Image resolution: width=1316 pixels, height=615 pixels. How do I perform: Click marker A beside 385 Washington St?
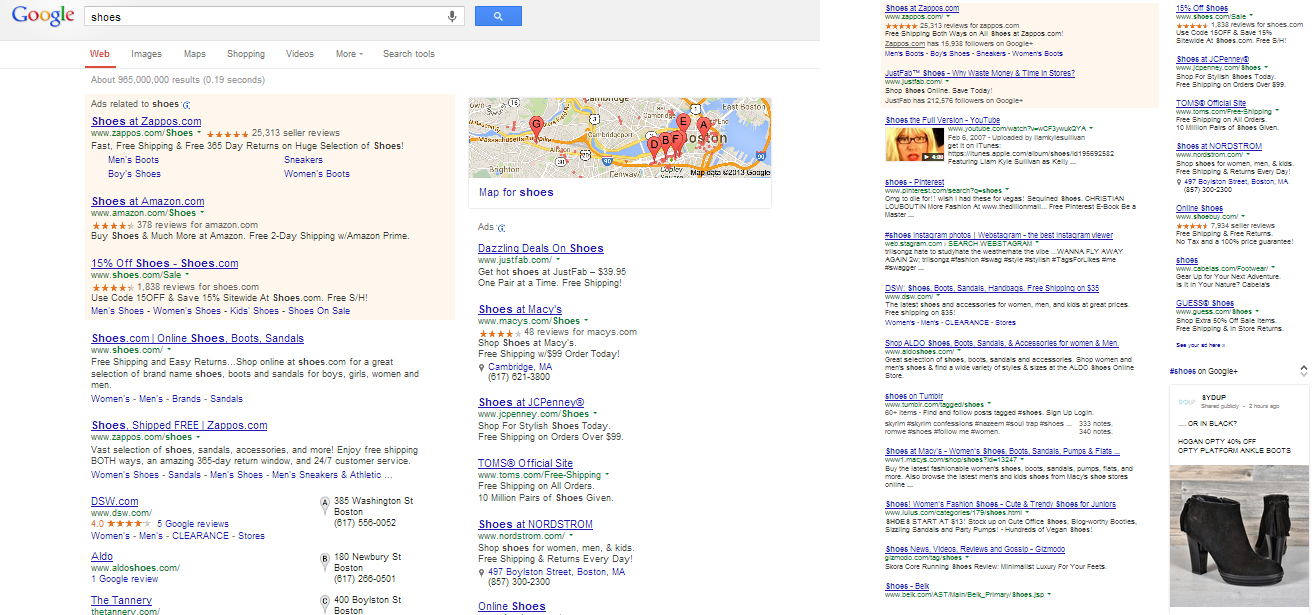pos(324,503)
